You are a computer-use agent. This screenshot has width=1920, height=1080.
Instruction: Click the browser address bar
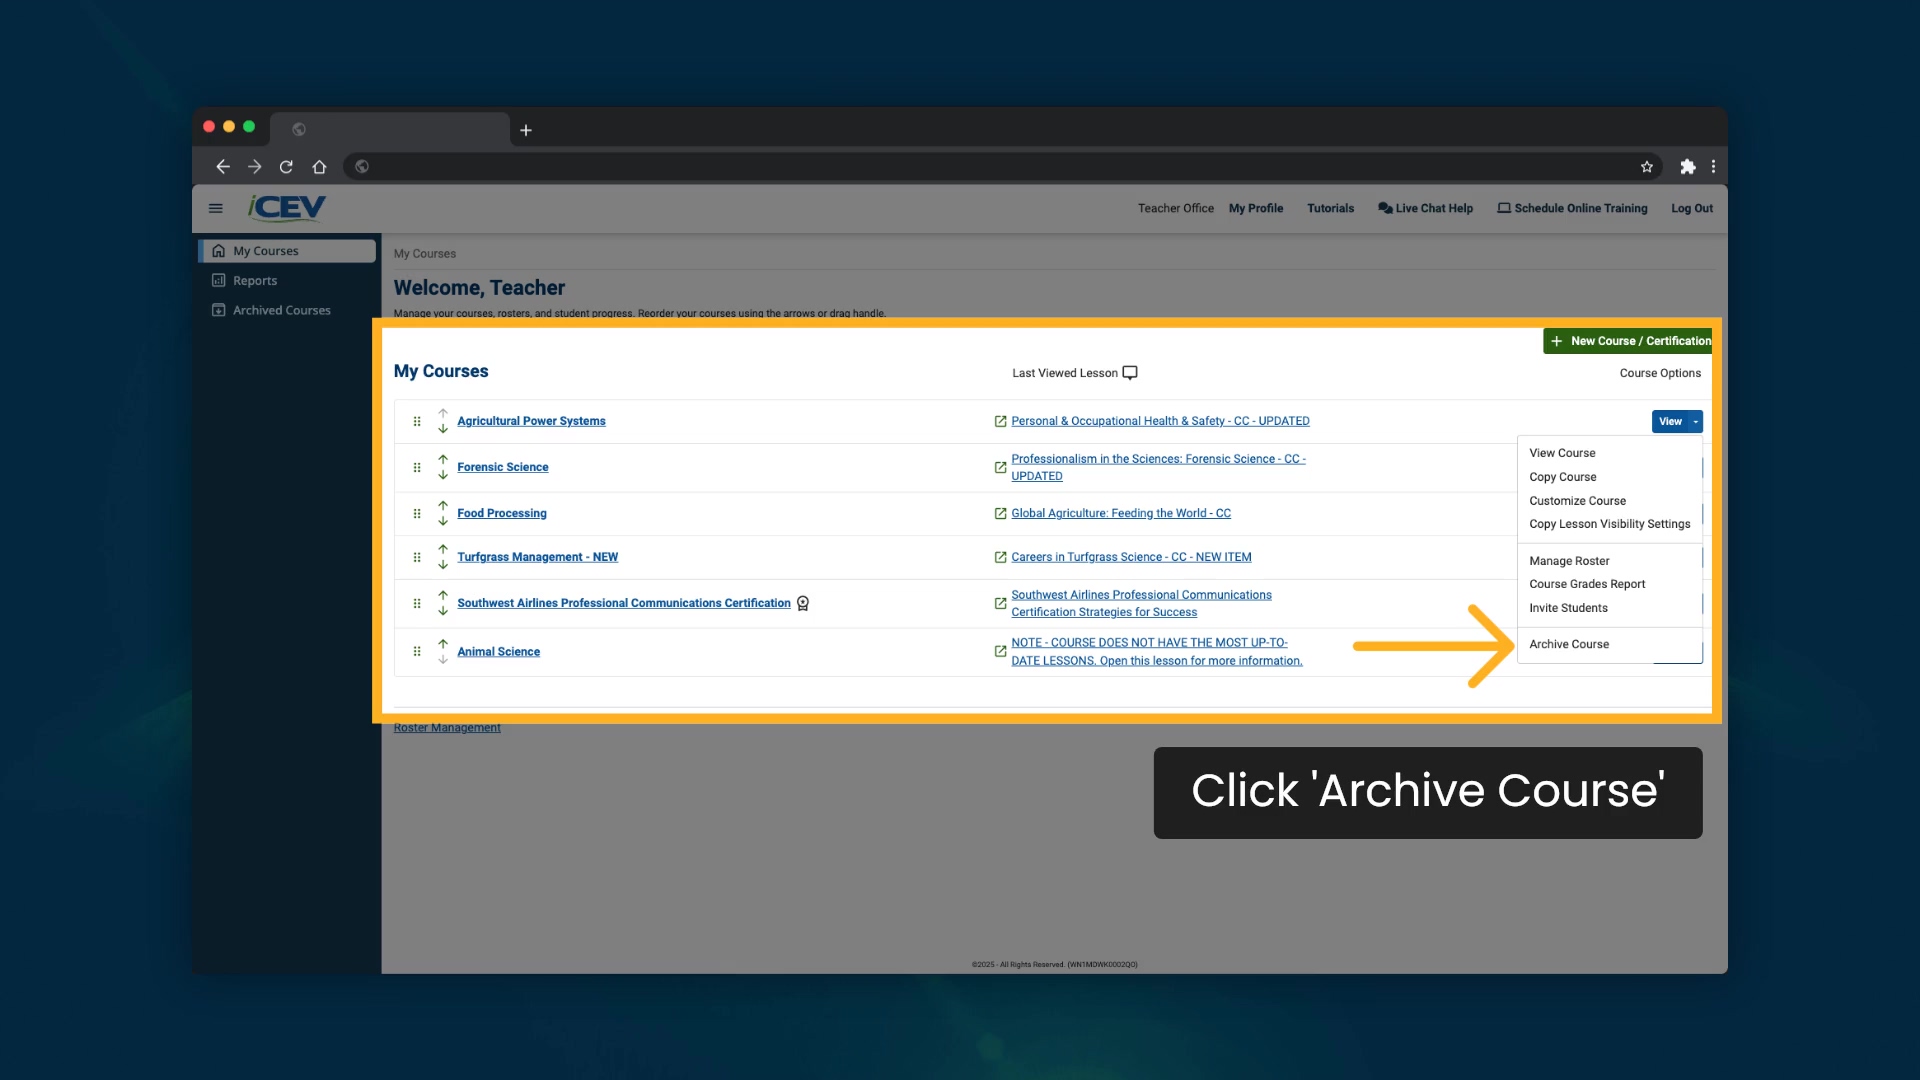[x=1000, y=167]
